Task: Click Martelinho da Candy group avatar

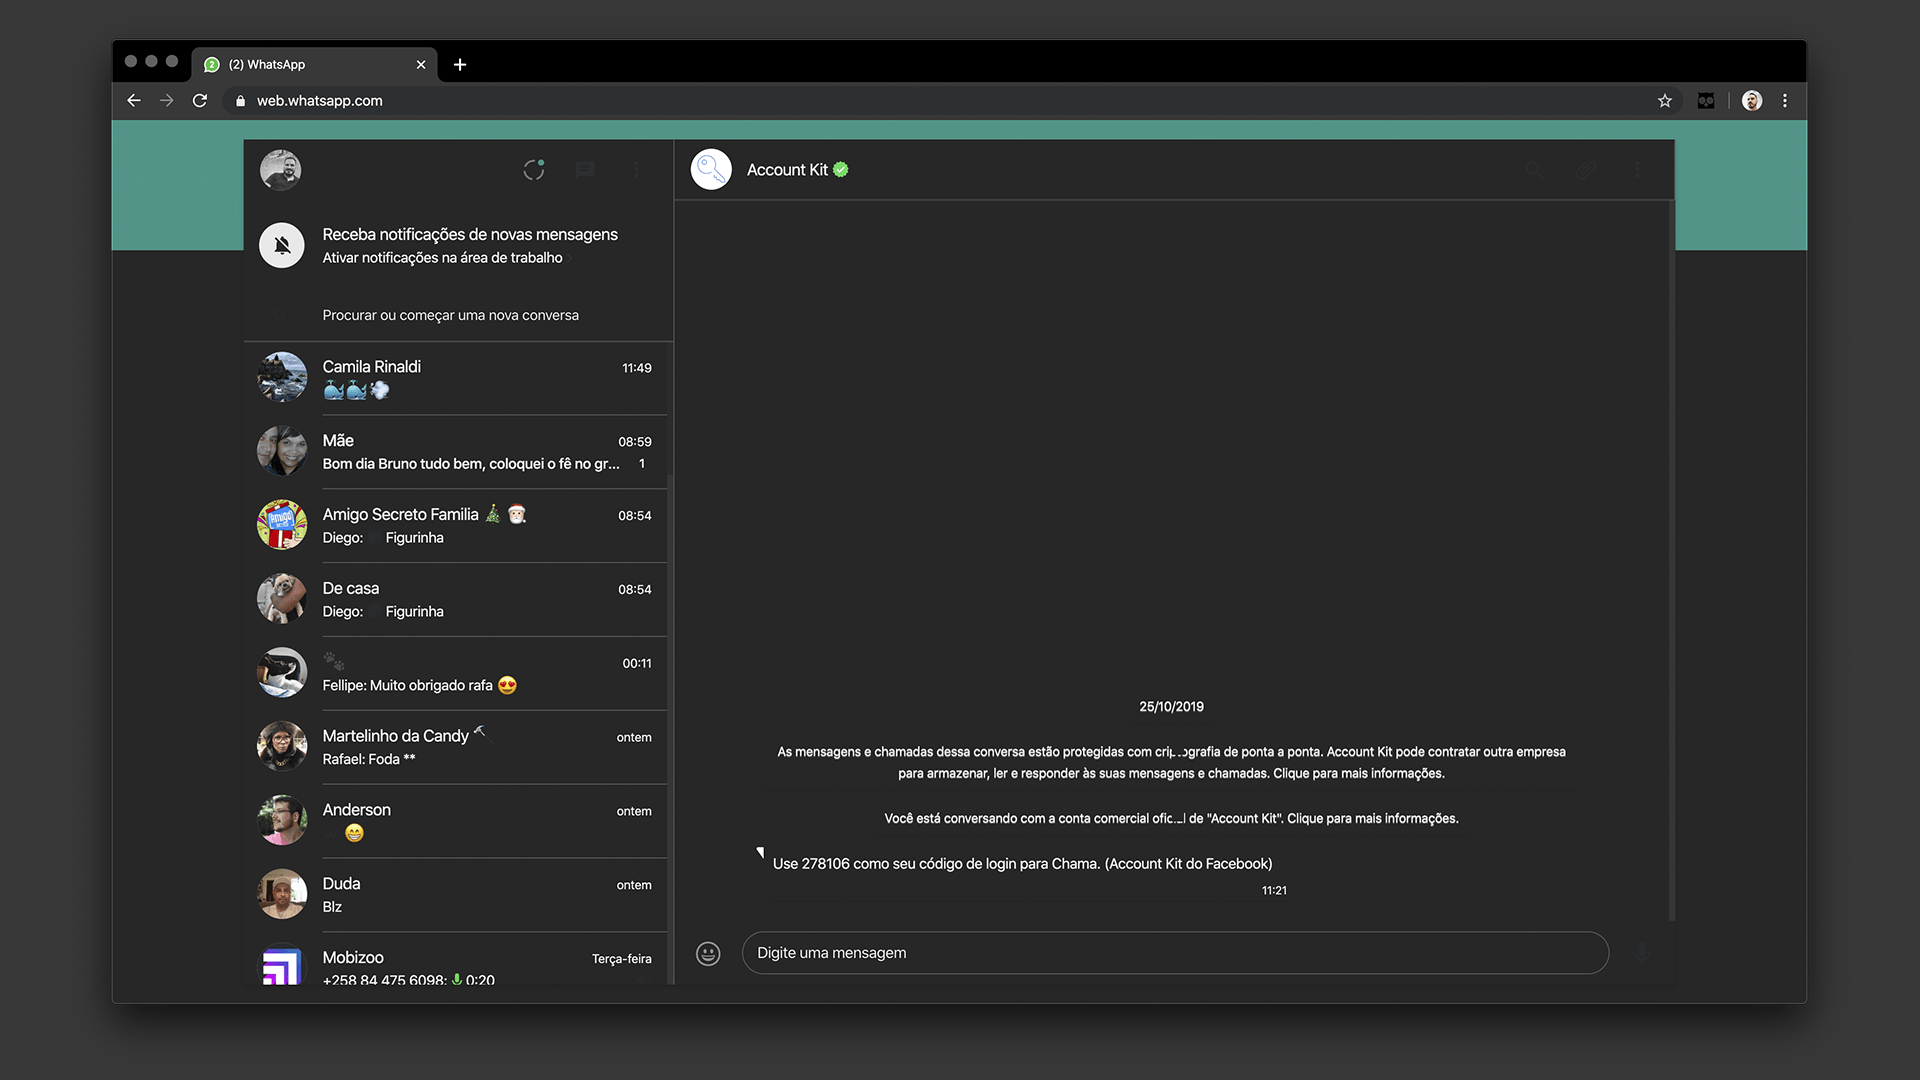Action: click(x=282, y=747)
